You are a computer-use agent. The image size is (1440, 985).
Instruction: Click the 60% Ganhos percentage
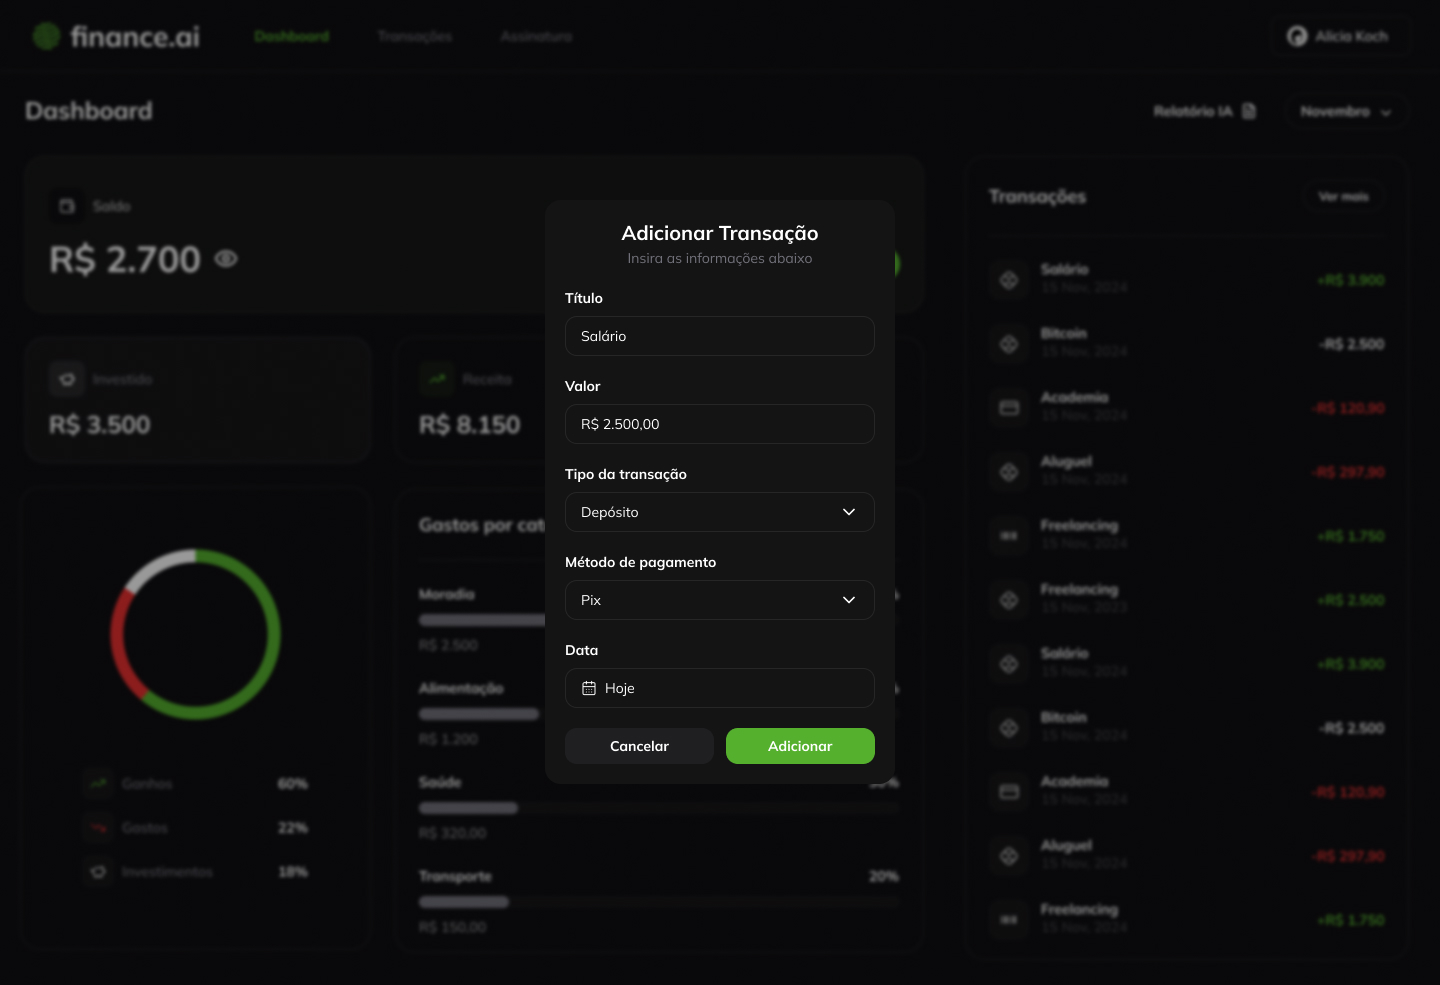point(293,784)
